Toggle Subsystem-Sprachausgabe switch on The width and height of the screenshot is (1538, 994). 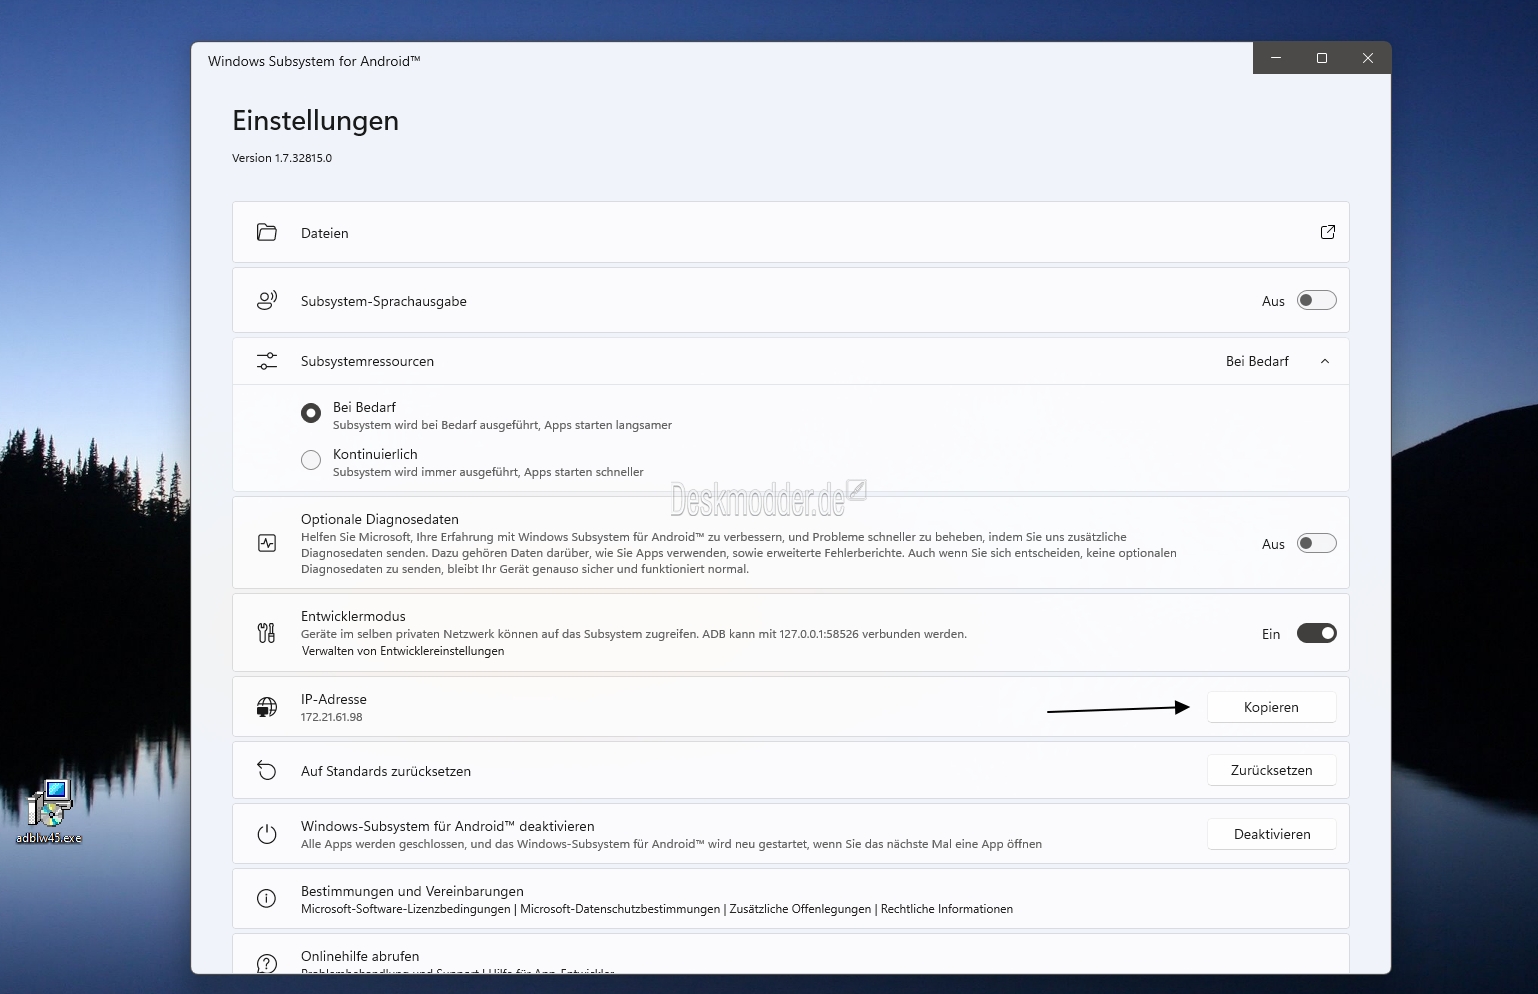[1316, 300]
